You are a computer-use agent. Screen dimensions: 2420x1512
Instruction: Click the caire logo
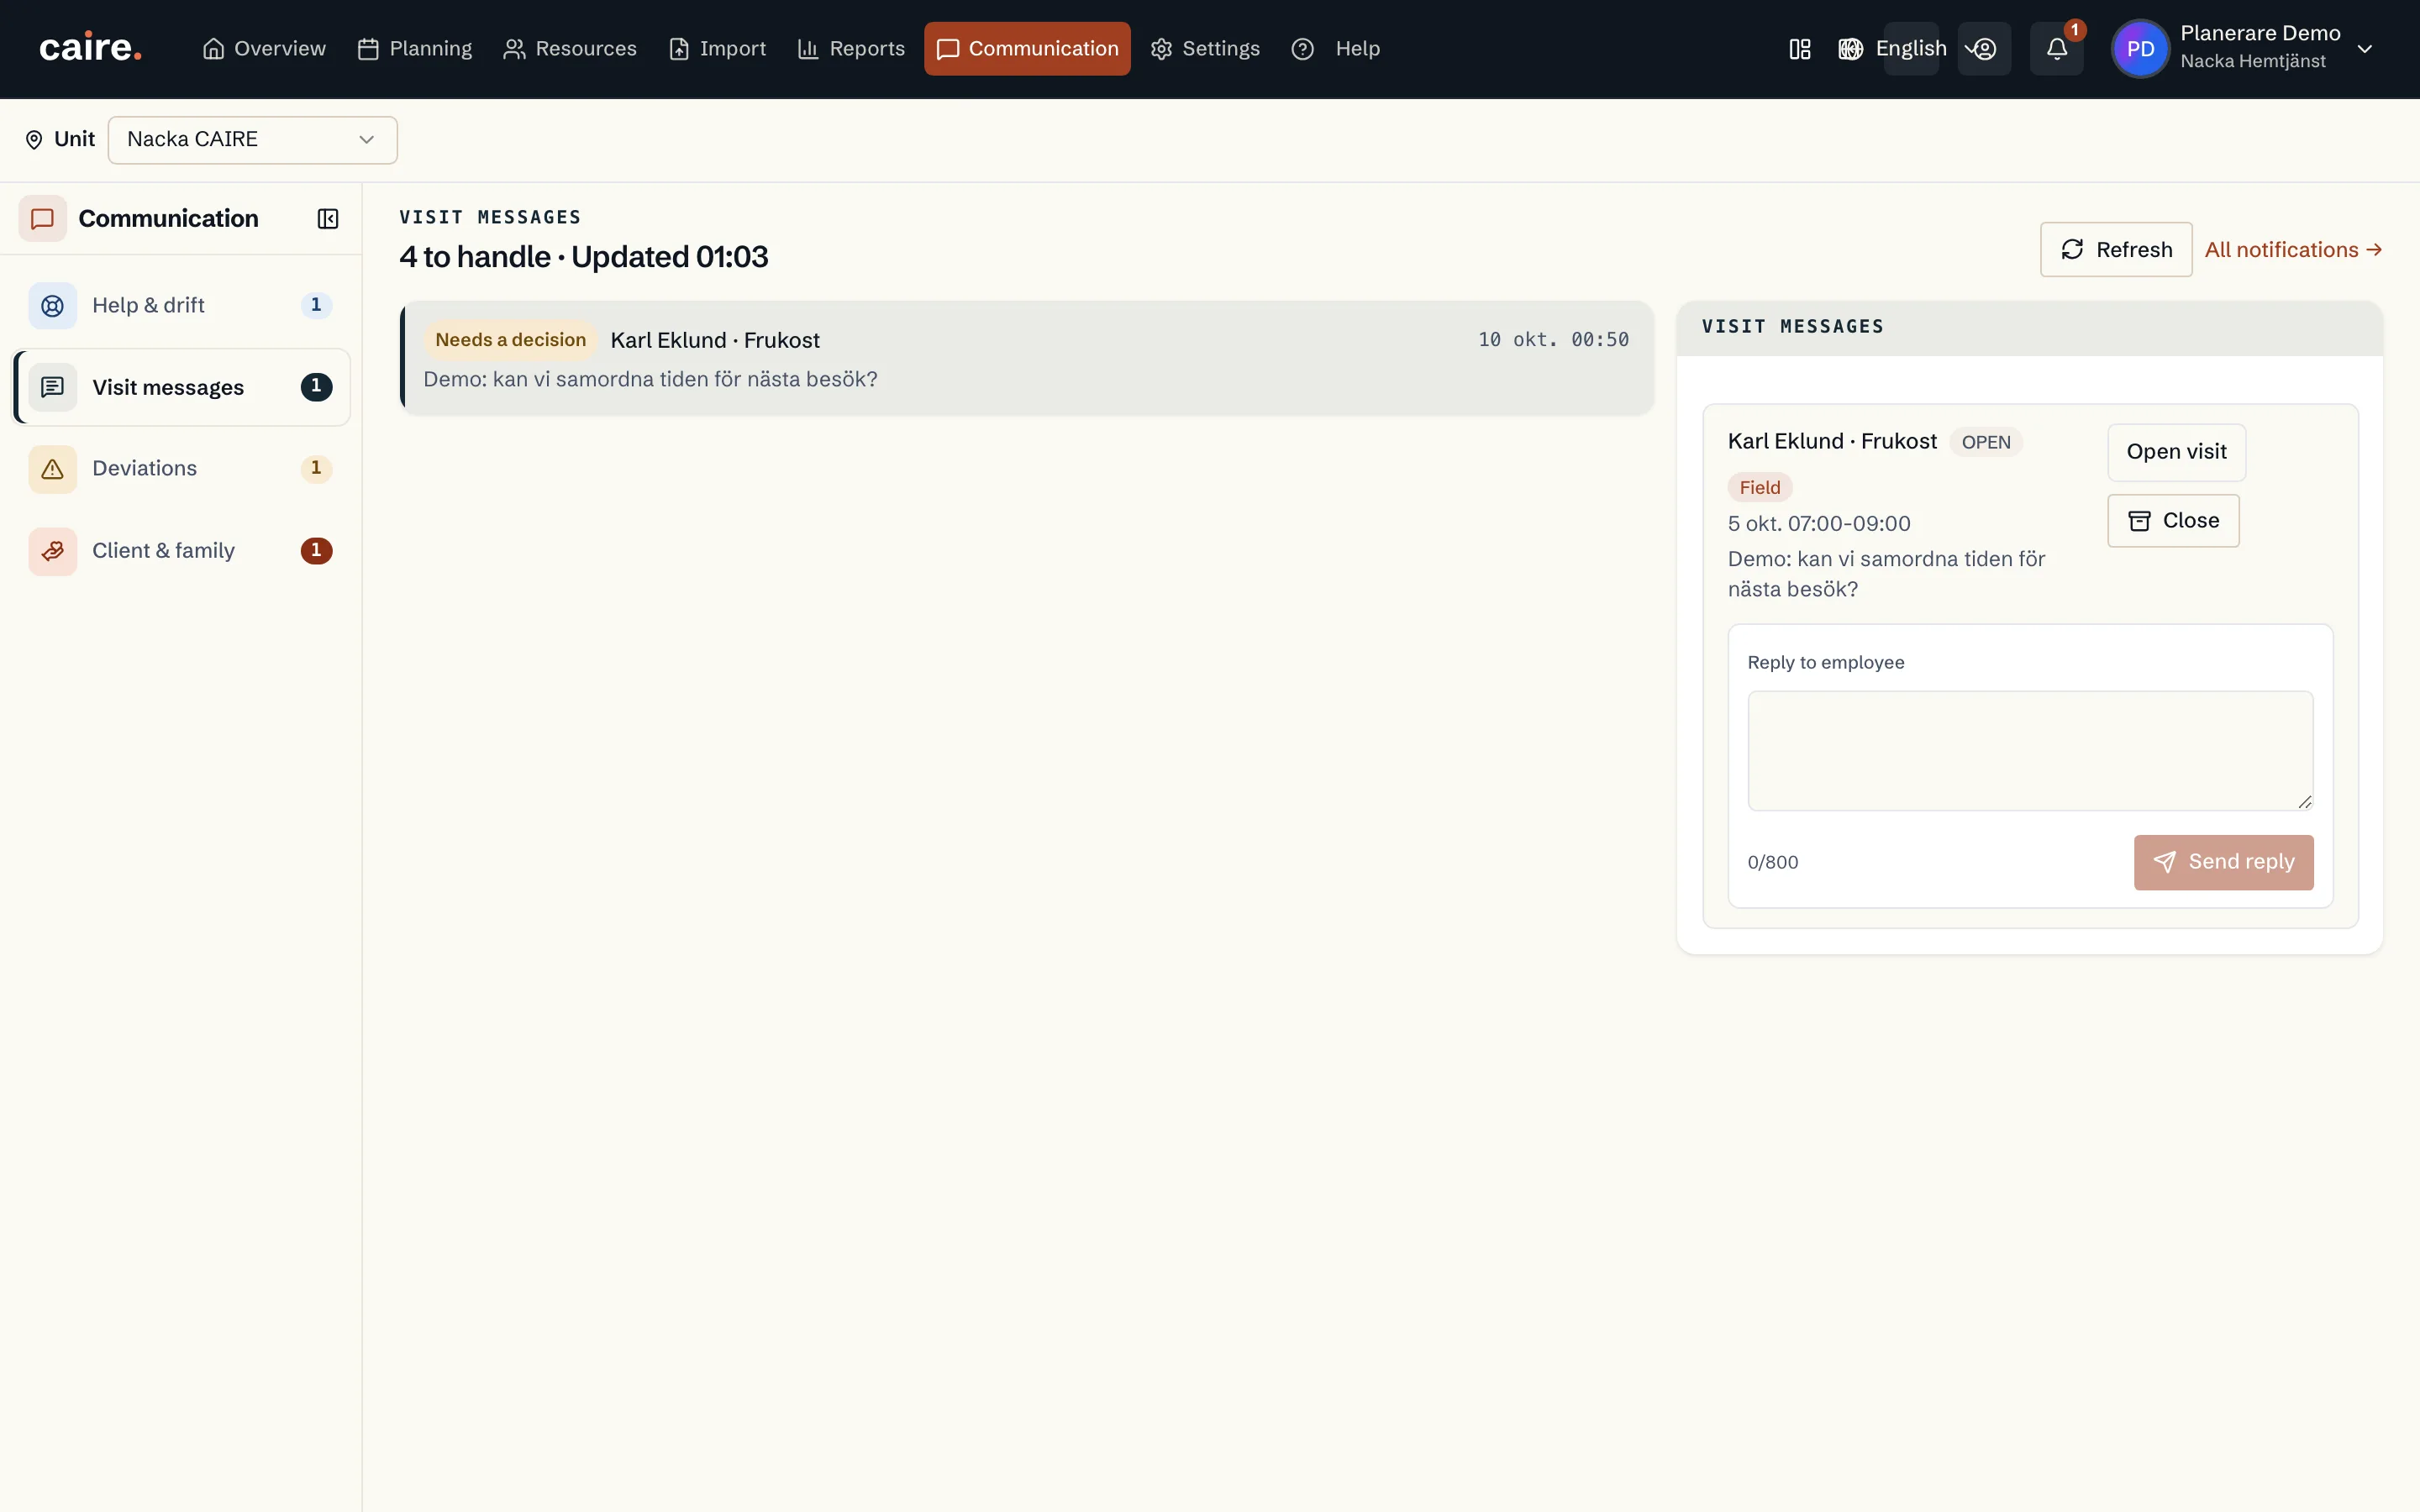[90, 48]
